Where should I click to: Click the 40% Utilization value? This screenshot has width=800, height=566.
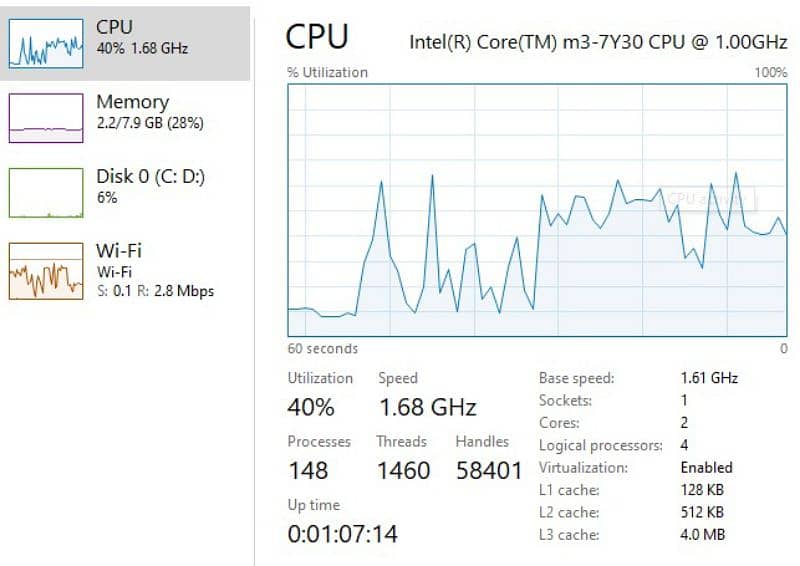pyautogui.click(x=311, y=407)
